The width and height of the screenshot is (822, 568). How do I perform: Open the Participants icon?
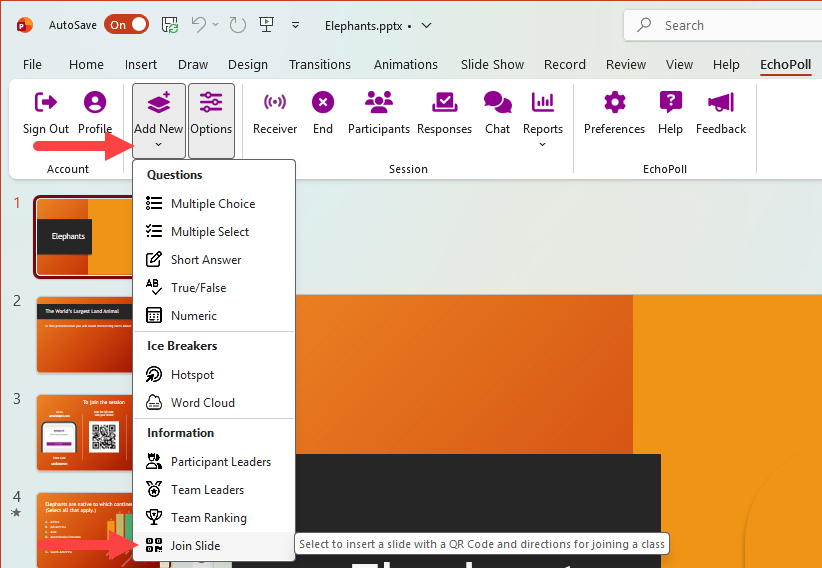378,102
